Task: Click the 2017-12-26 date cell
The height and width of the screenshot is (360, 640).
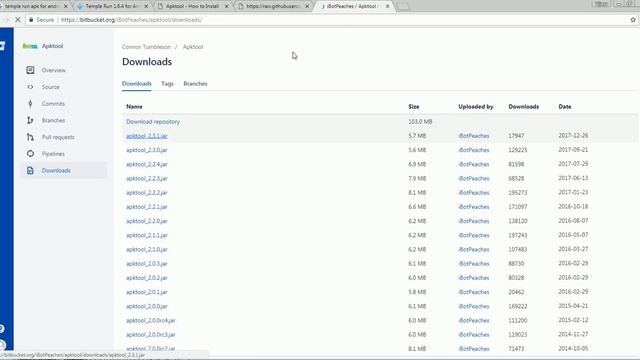Action: click(573, 136)
